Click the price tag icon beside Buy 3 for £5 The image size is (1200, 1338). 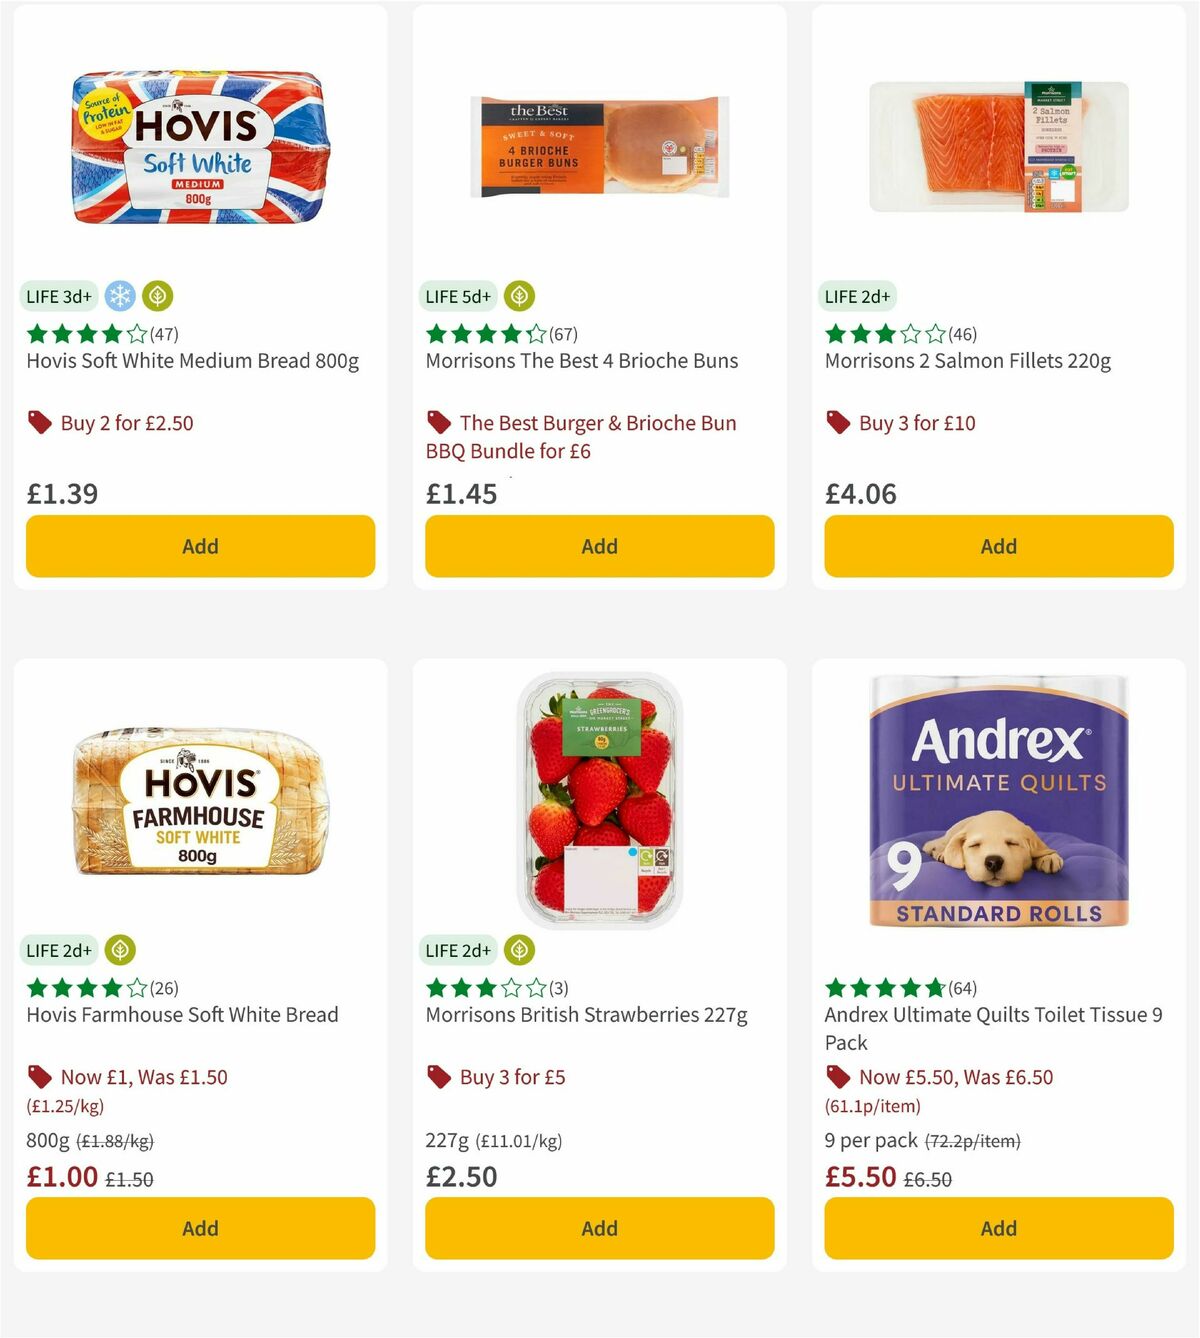437,1077
